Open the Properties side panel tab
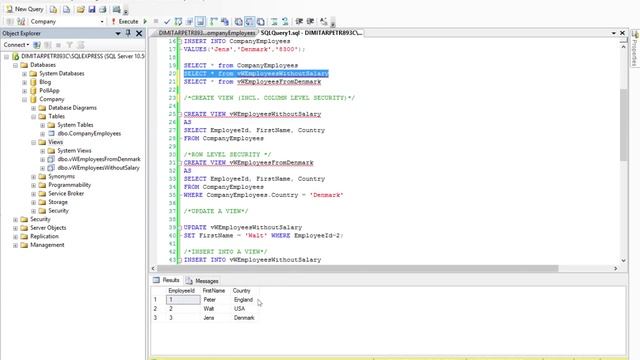The height and width of the screenshot is (360, 640). coord(635,49)
